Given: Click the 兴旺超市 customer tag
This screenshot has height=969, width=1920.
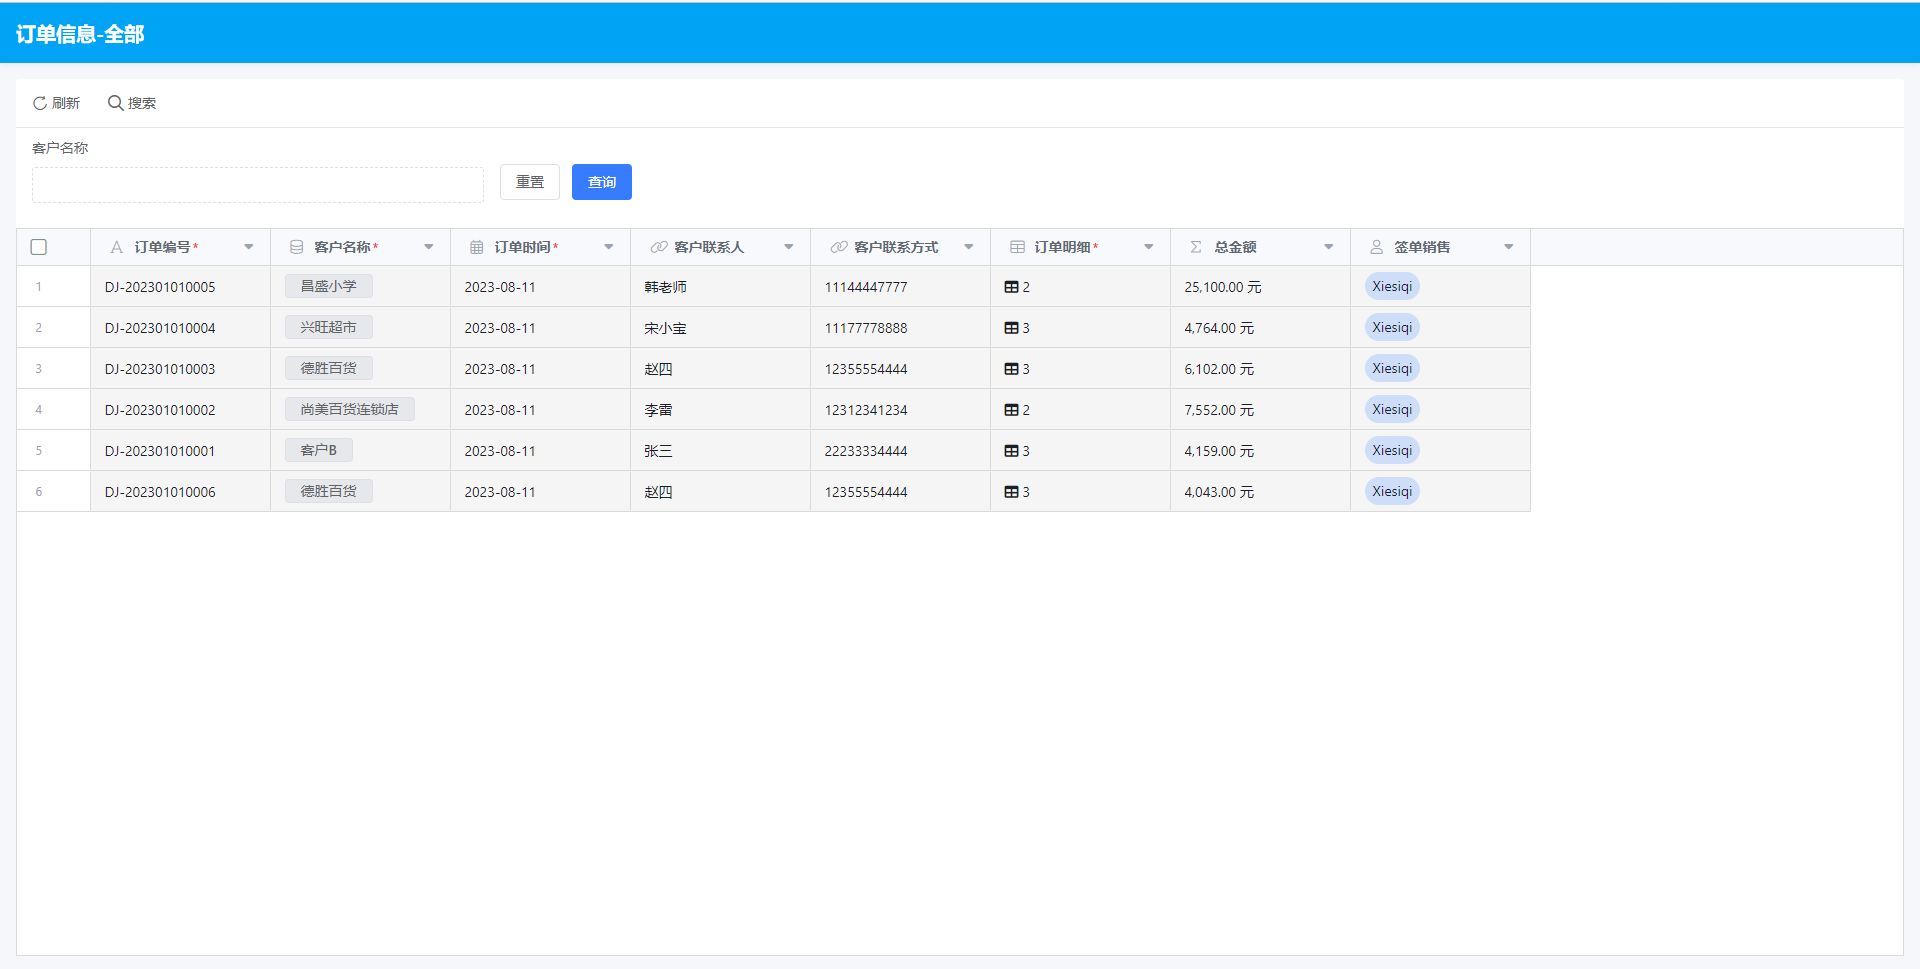Looking at the screenshot, I should pyautogui.click(x=329, y=327).
